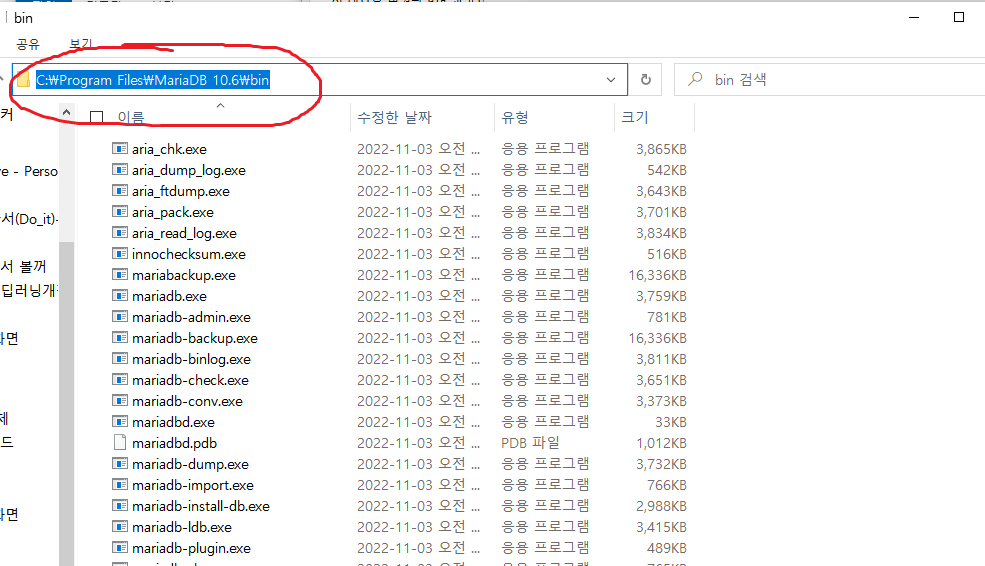This screenshot has height=566, width=985.
Task: Click the navigation pane scrollbar thumb
Action: 67,402
